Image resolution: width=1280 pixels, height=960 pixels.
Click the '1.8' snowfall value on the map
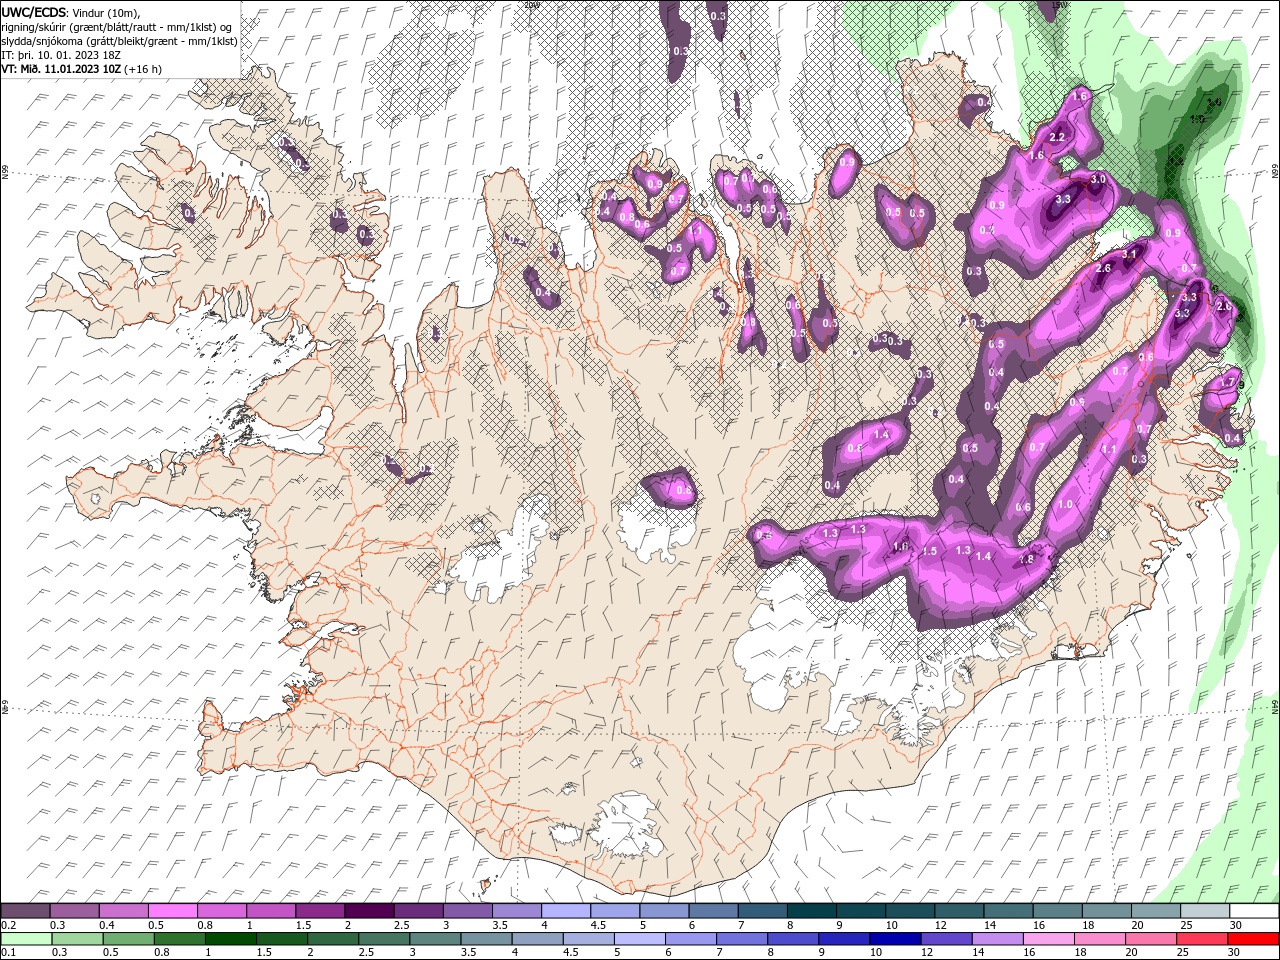pyautogui.click(x=1026, y=559)
